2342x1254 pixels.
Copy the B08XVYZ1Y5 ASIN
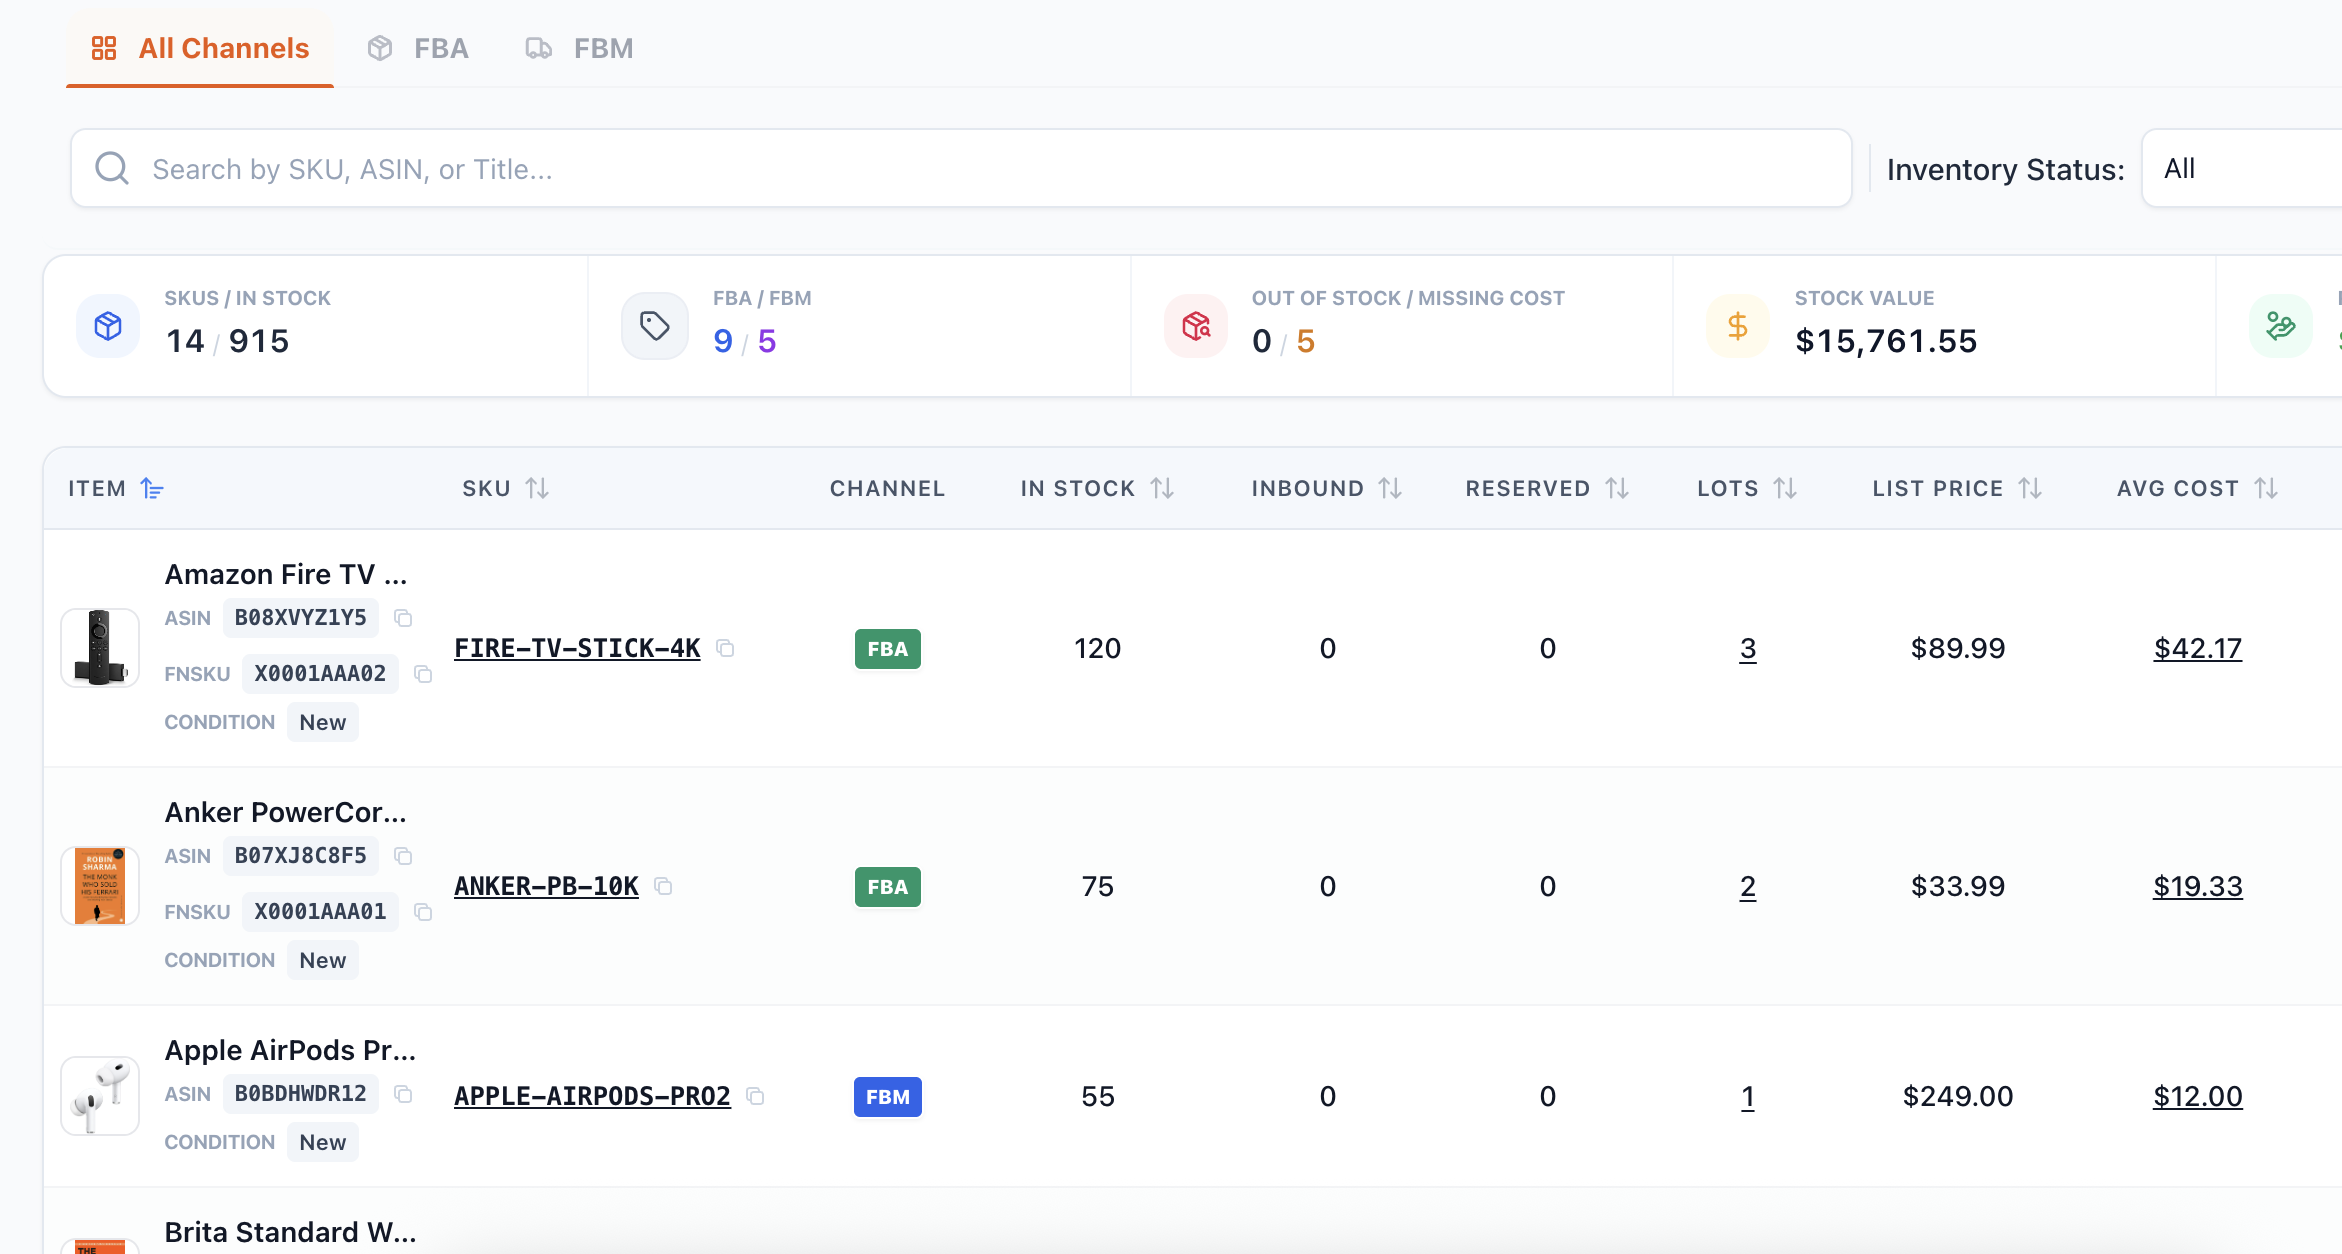pyautogui.click(x=403, y=618)
